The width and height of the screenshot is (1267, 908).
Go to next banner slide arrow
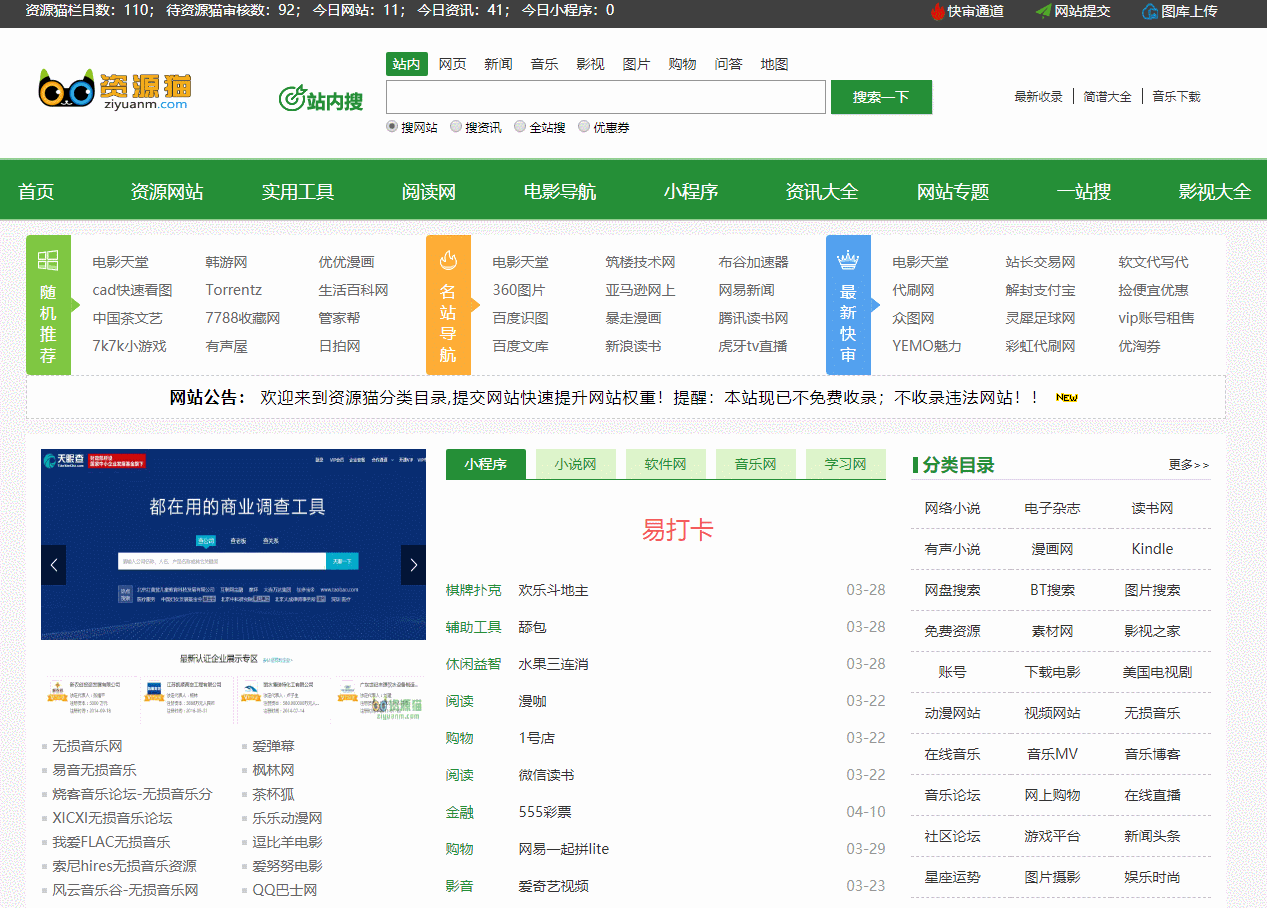[413, 565]
